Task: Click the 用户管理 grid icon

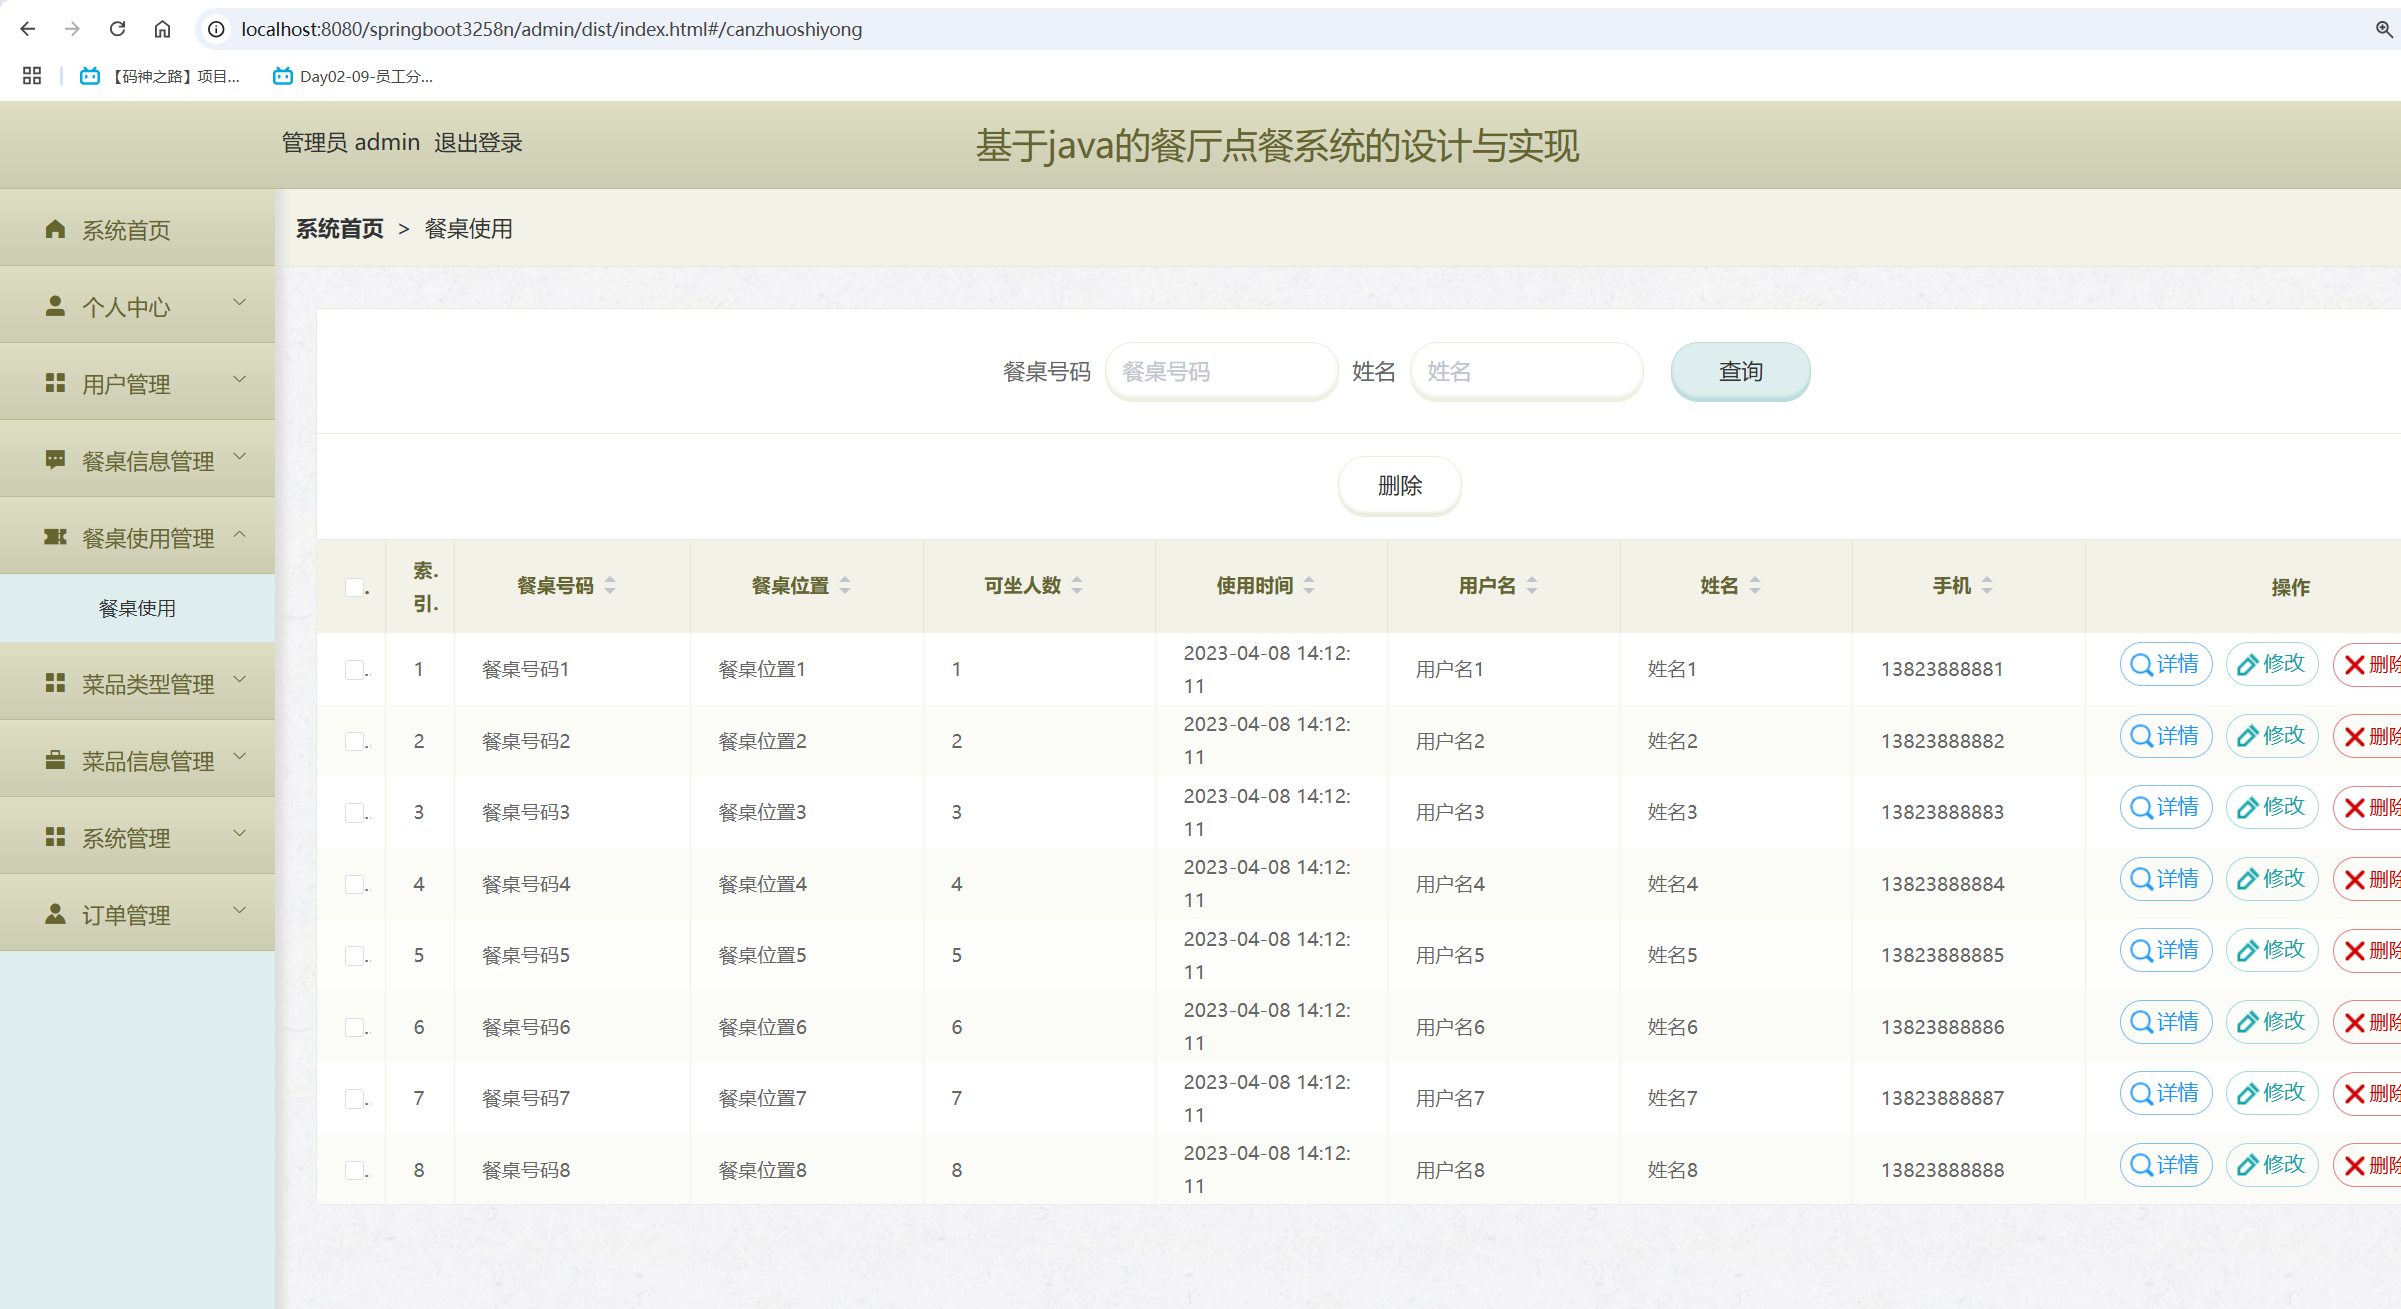Action: [55, 383]
